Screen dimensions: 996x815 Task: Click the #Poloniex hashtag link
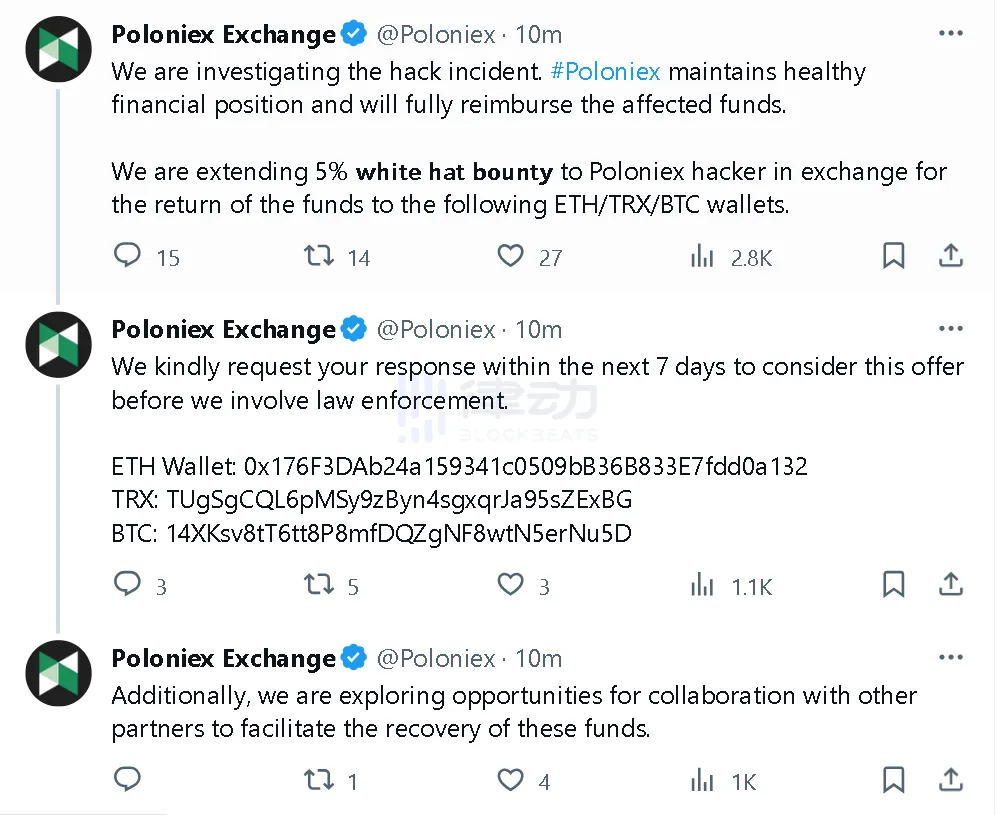[606, 72]
